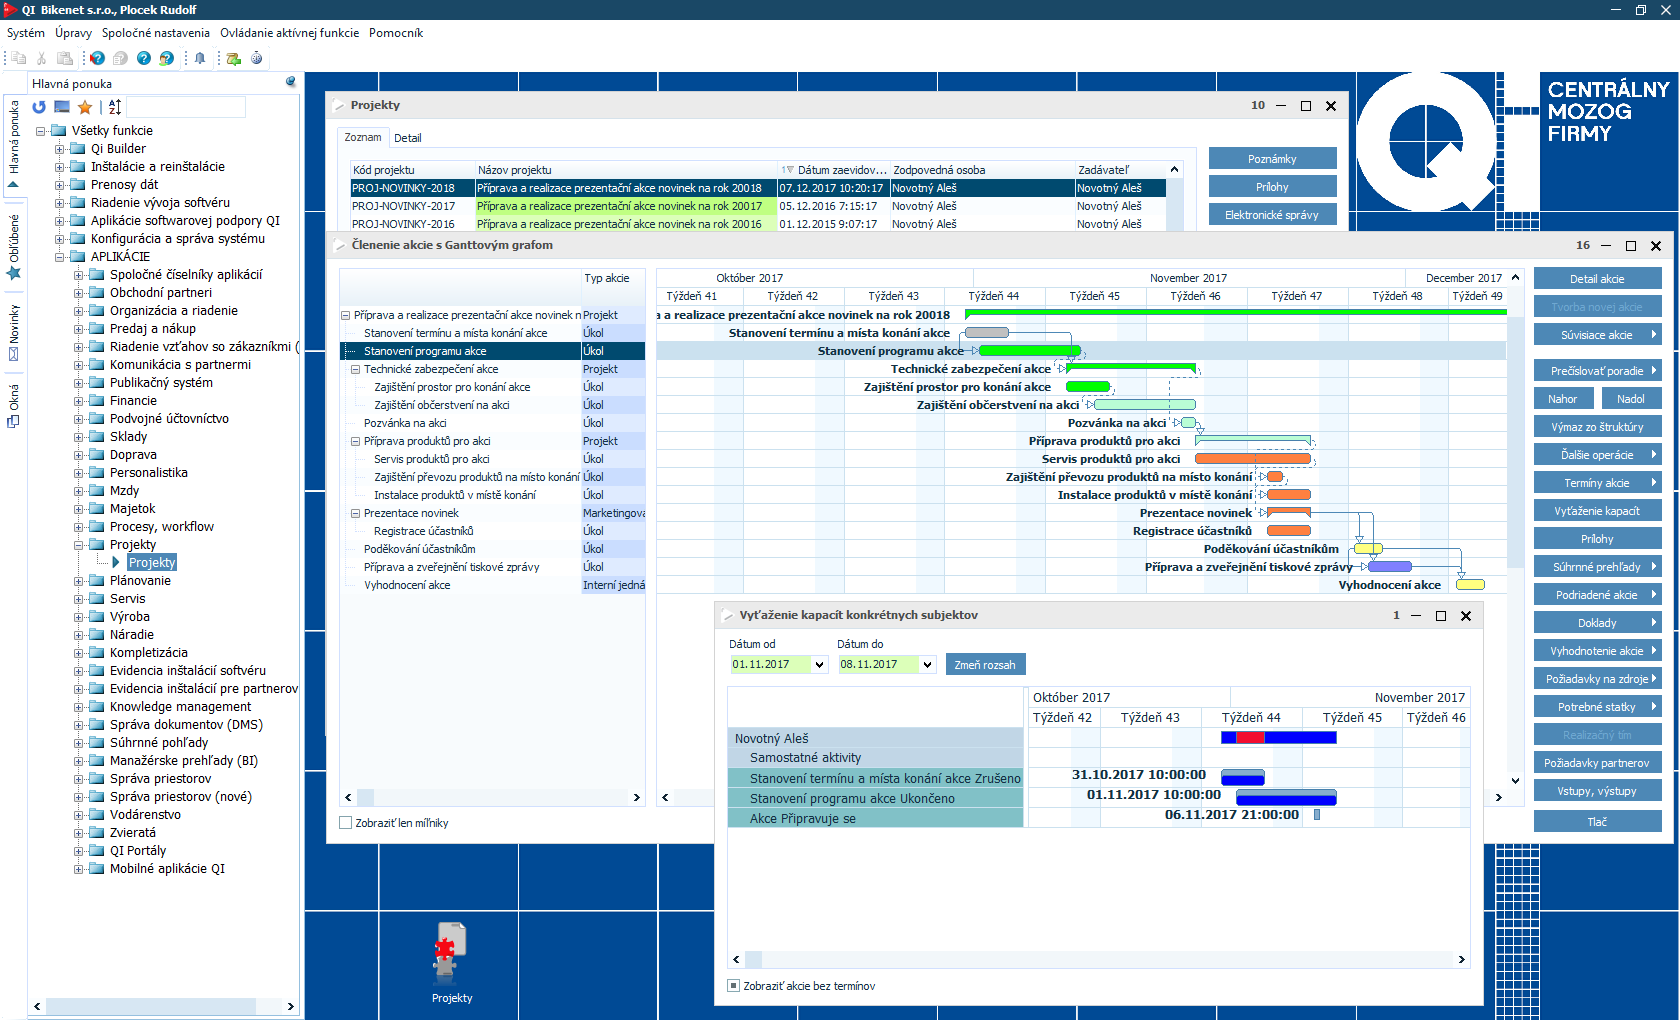This screenshot has width=1680, height=1020.
Task: Toggle the 'Zobraziť len míľniky' checkbox
Action: click(346, 823)
